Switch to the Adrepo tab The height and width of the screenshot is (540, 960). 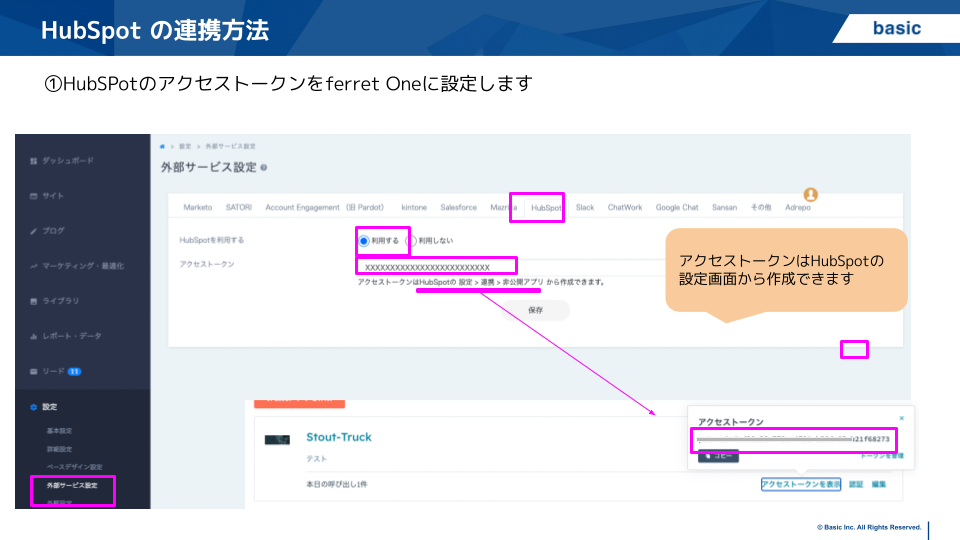(798, 208)
